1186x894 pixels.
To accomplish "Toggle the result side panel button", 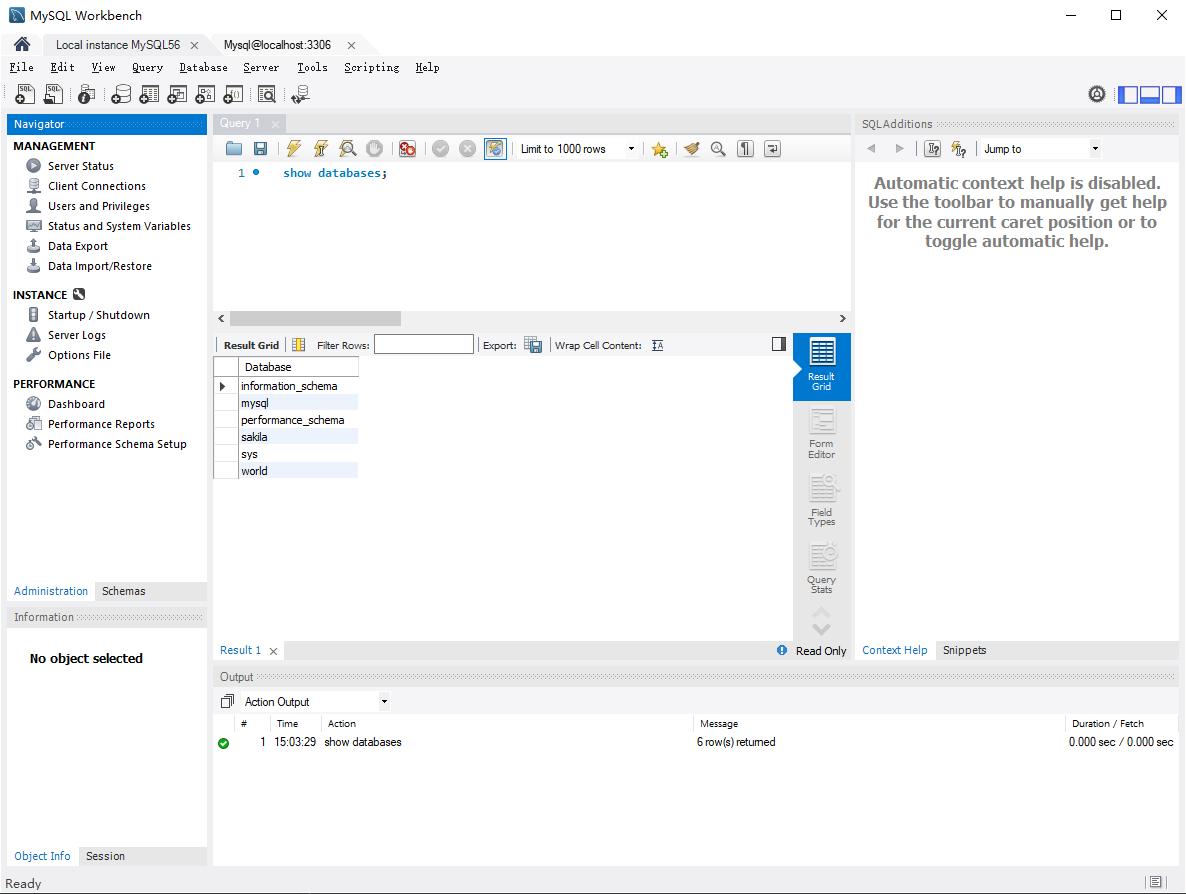I will (779, 344).
